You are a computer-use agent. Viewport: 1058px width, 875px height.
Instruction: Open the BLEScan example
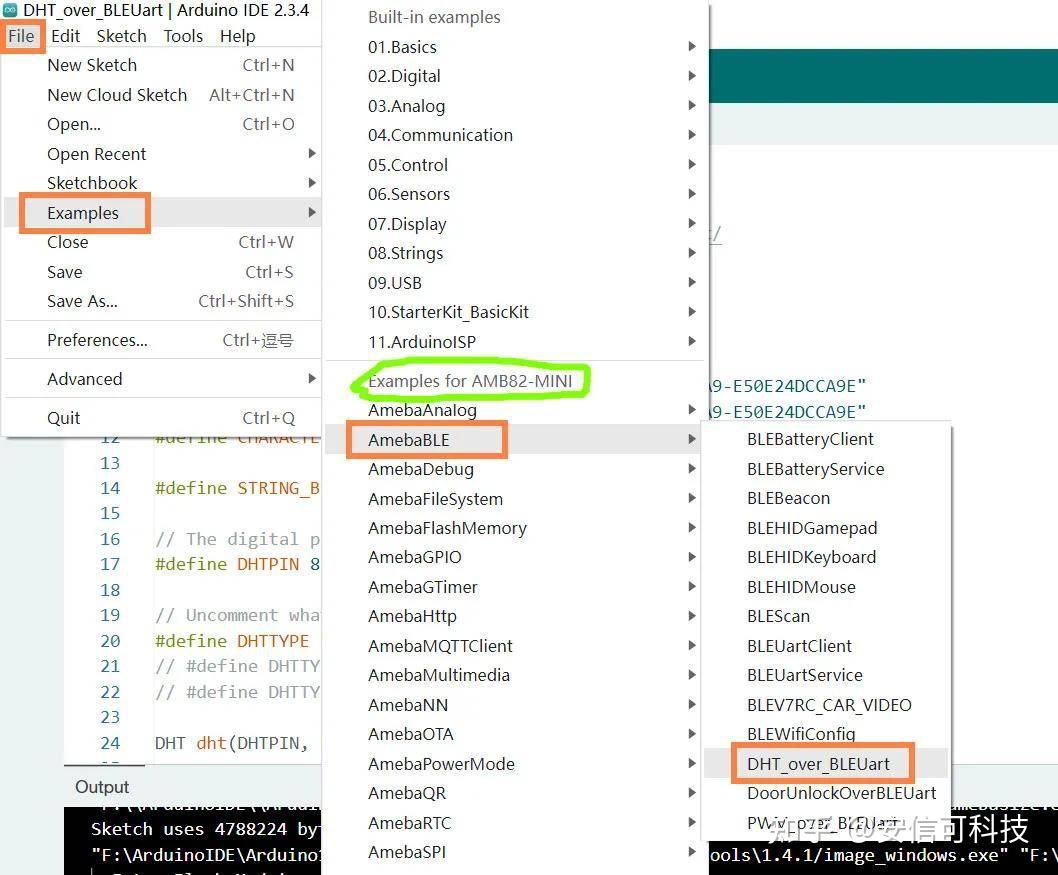tap(826, 616)
